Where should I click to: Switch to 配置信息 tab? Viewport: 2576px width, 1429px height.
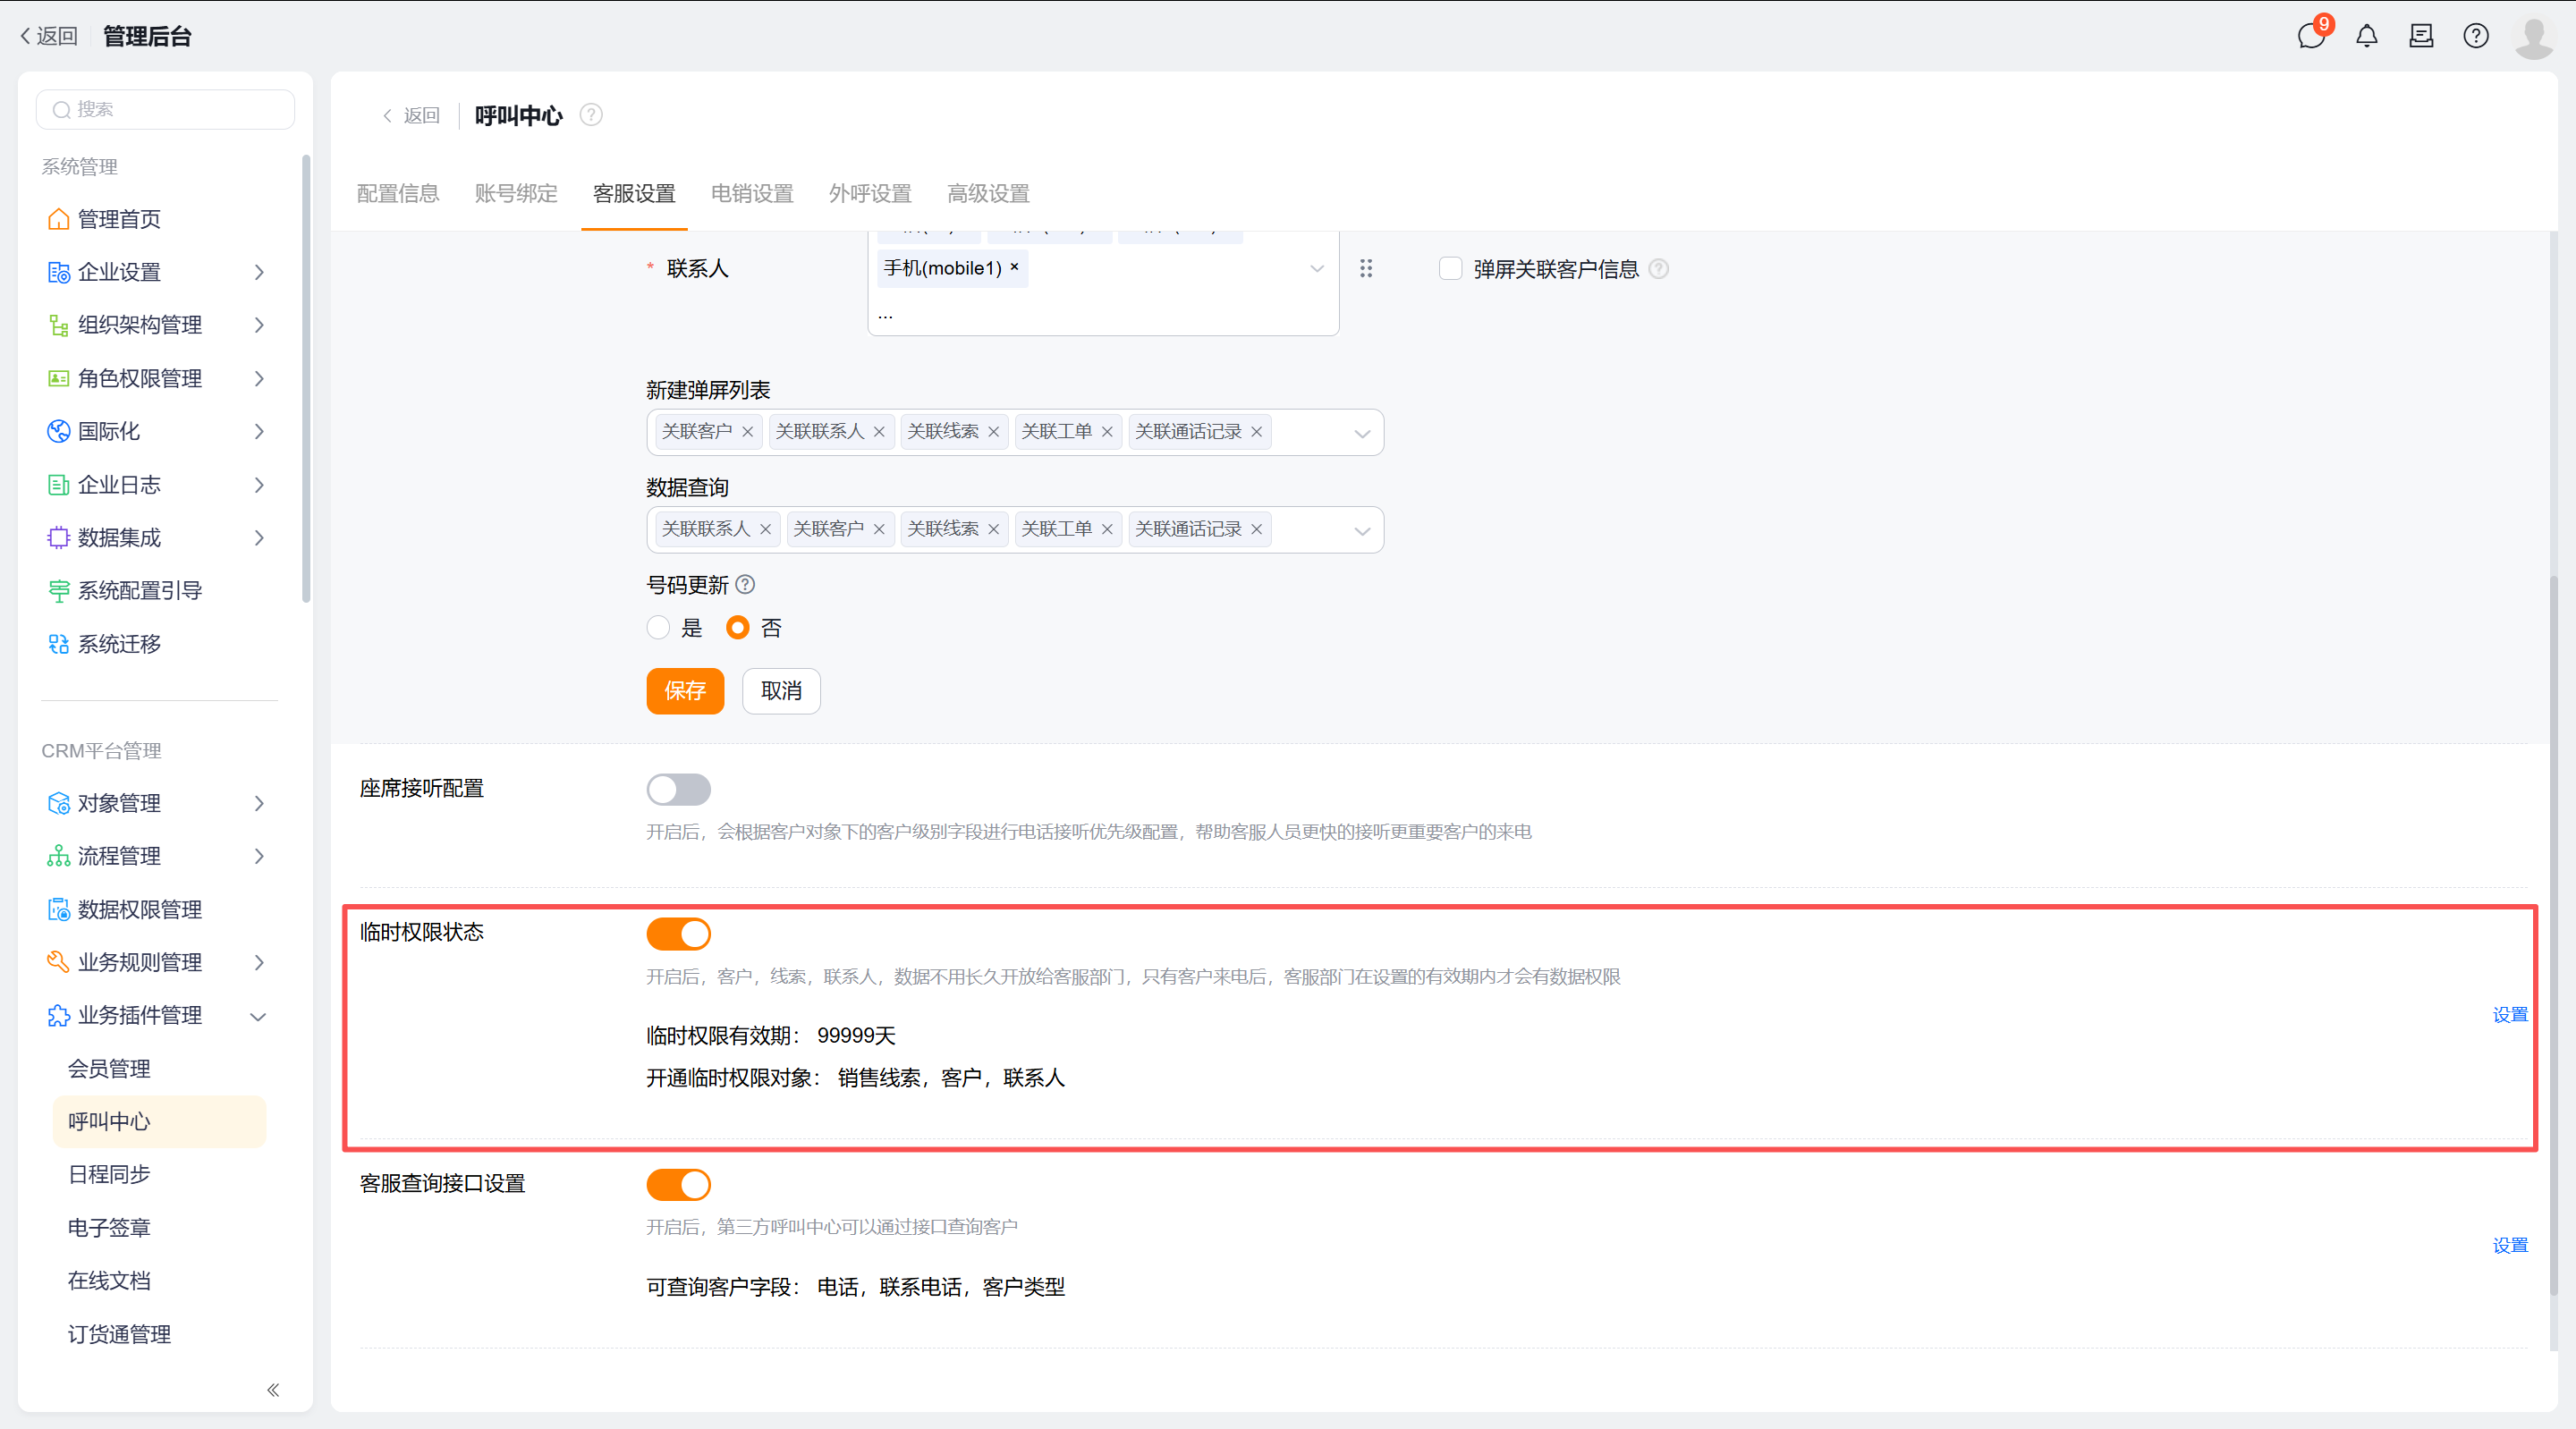click(398, 194)
